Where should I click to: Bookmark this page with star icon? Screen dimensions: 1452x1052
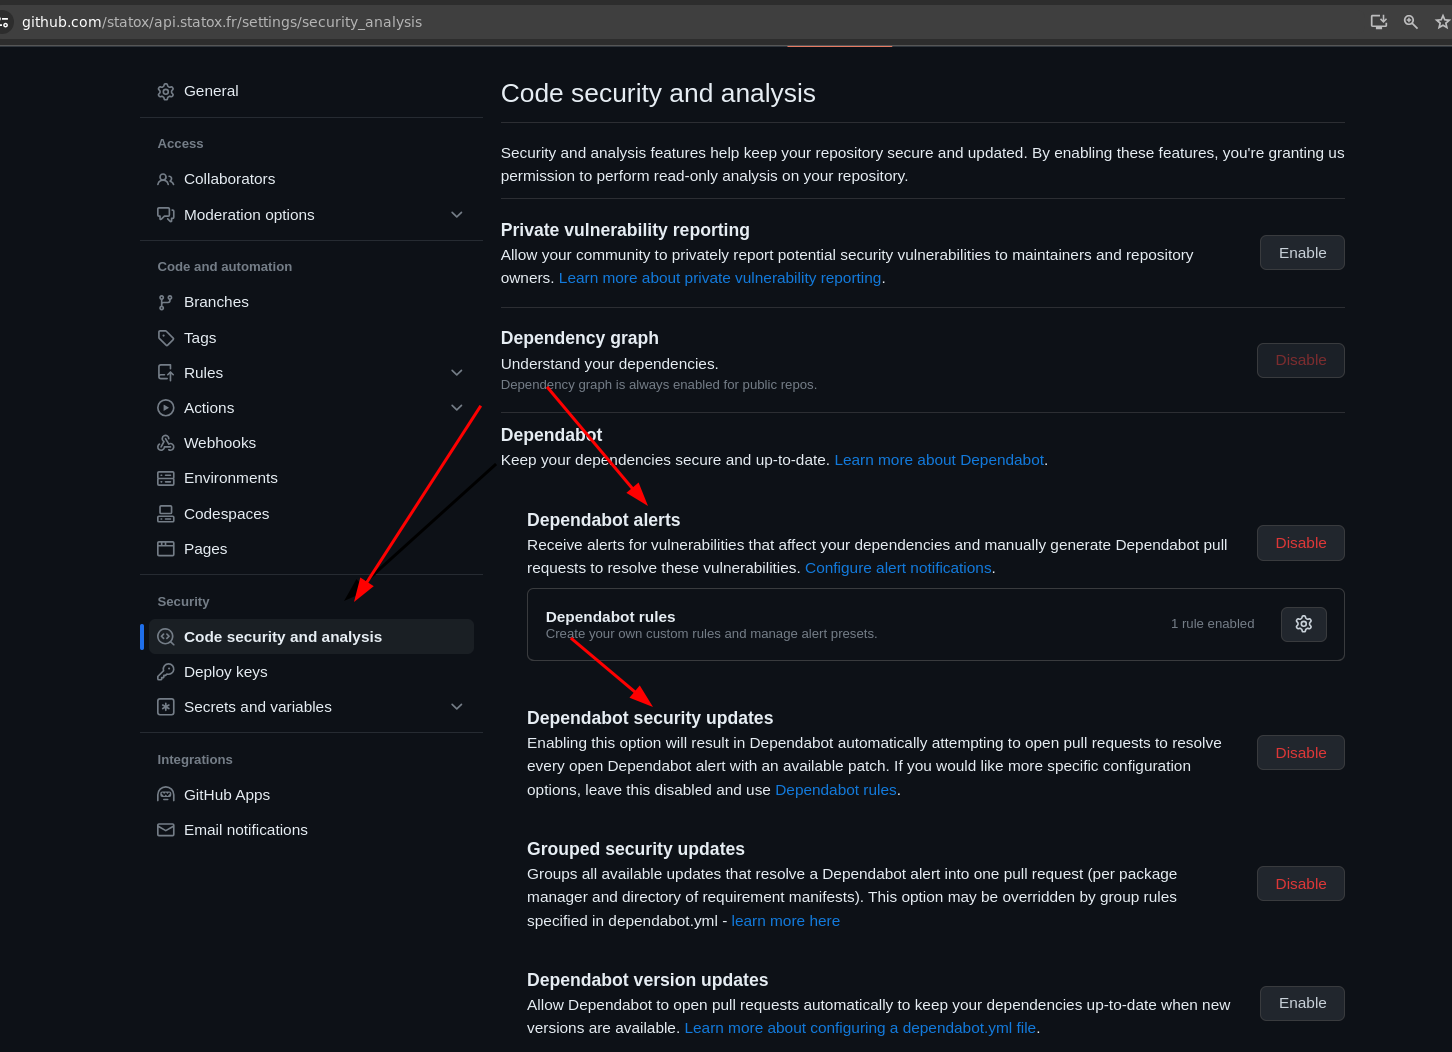[x=1442, y=22]
